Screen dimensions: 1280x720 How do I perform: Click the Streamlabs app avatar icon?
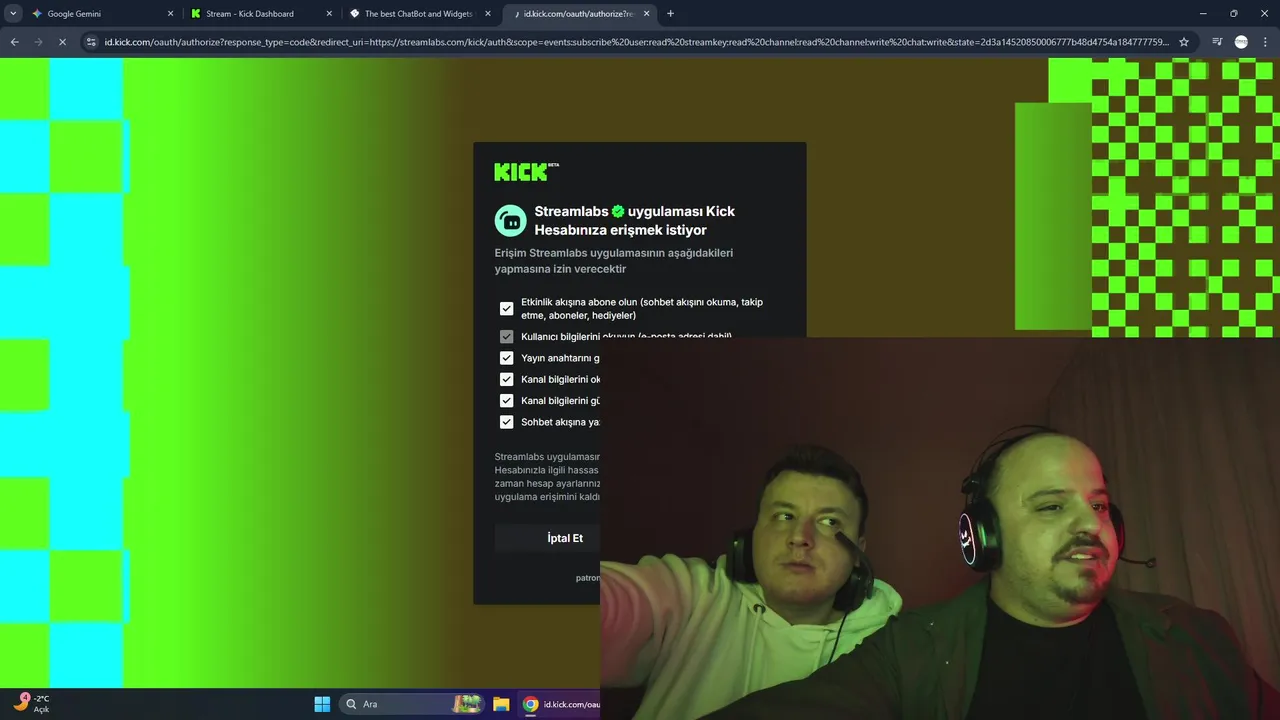tap(510, 220)
